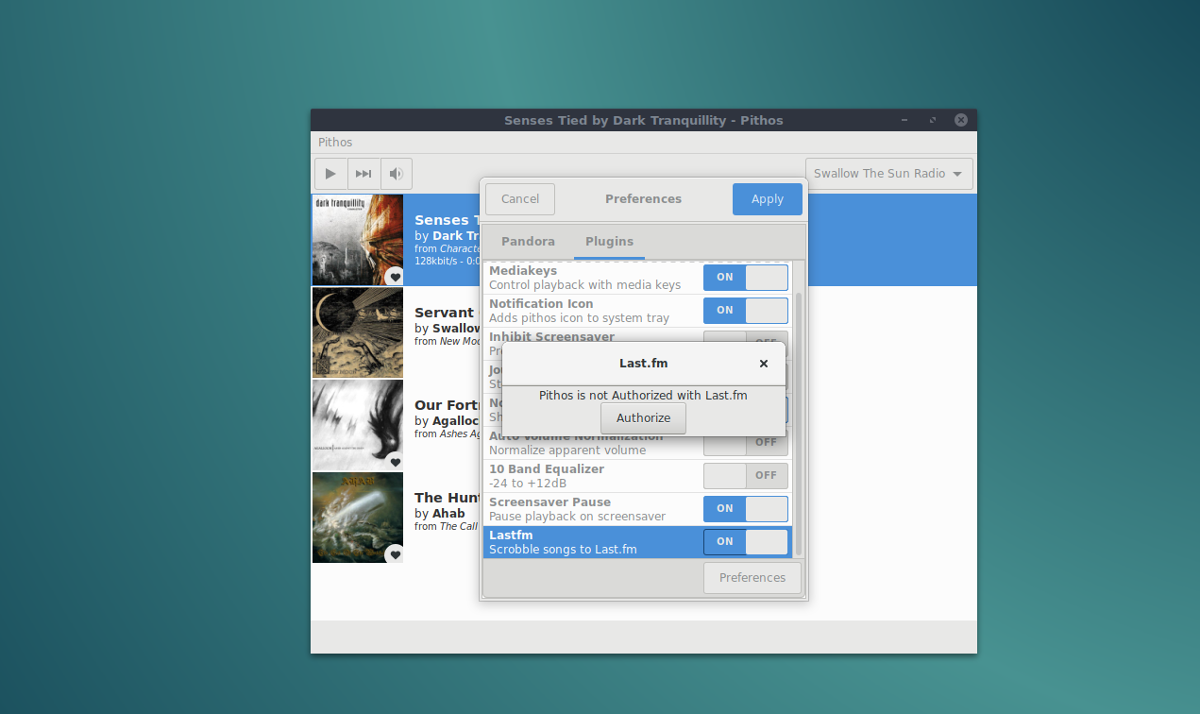The height and width of the screenshot is (714, 1200).
Task: Select the Plugins tab
Action: pos(609,241)
